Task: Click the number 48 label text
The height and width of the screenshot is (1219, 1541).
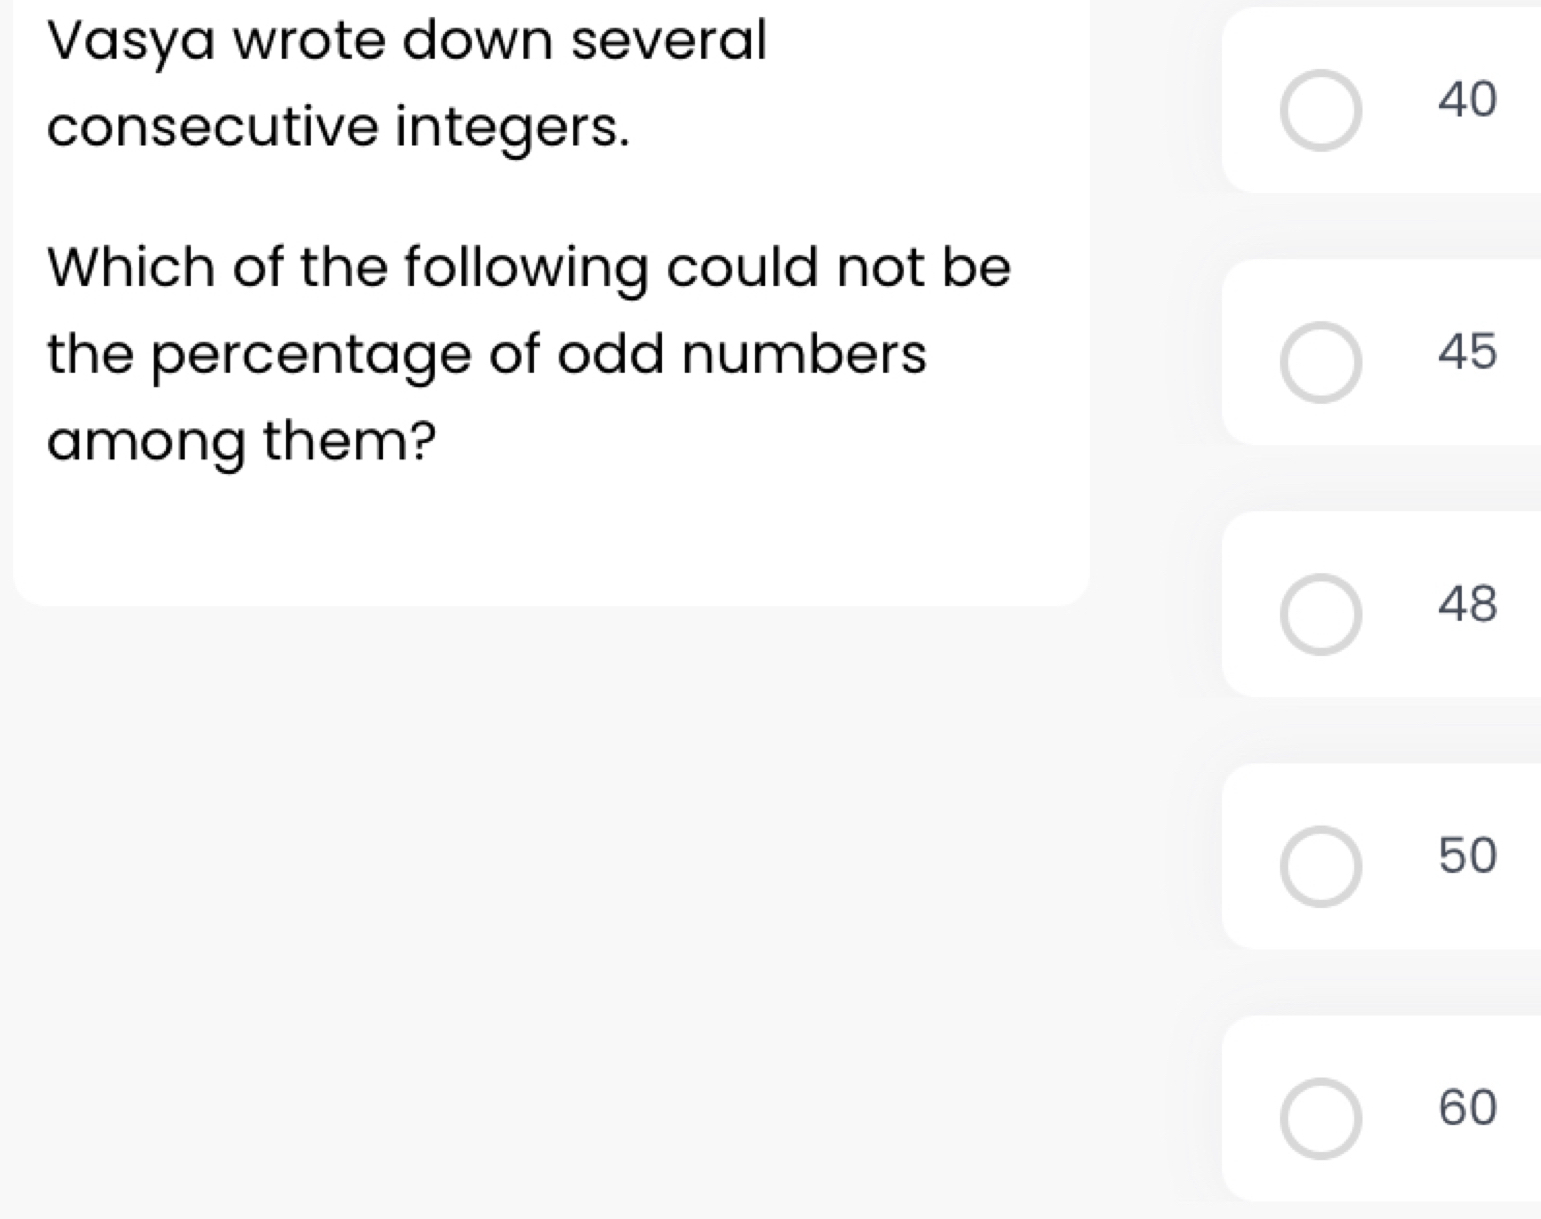Action: 1467,604
